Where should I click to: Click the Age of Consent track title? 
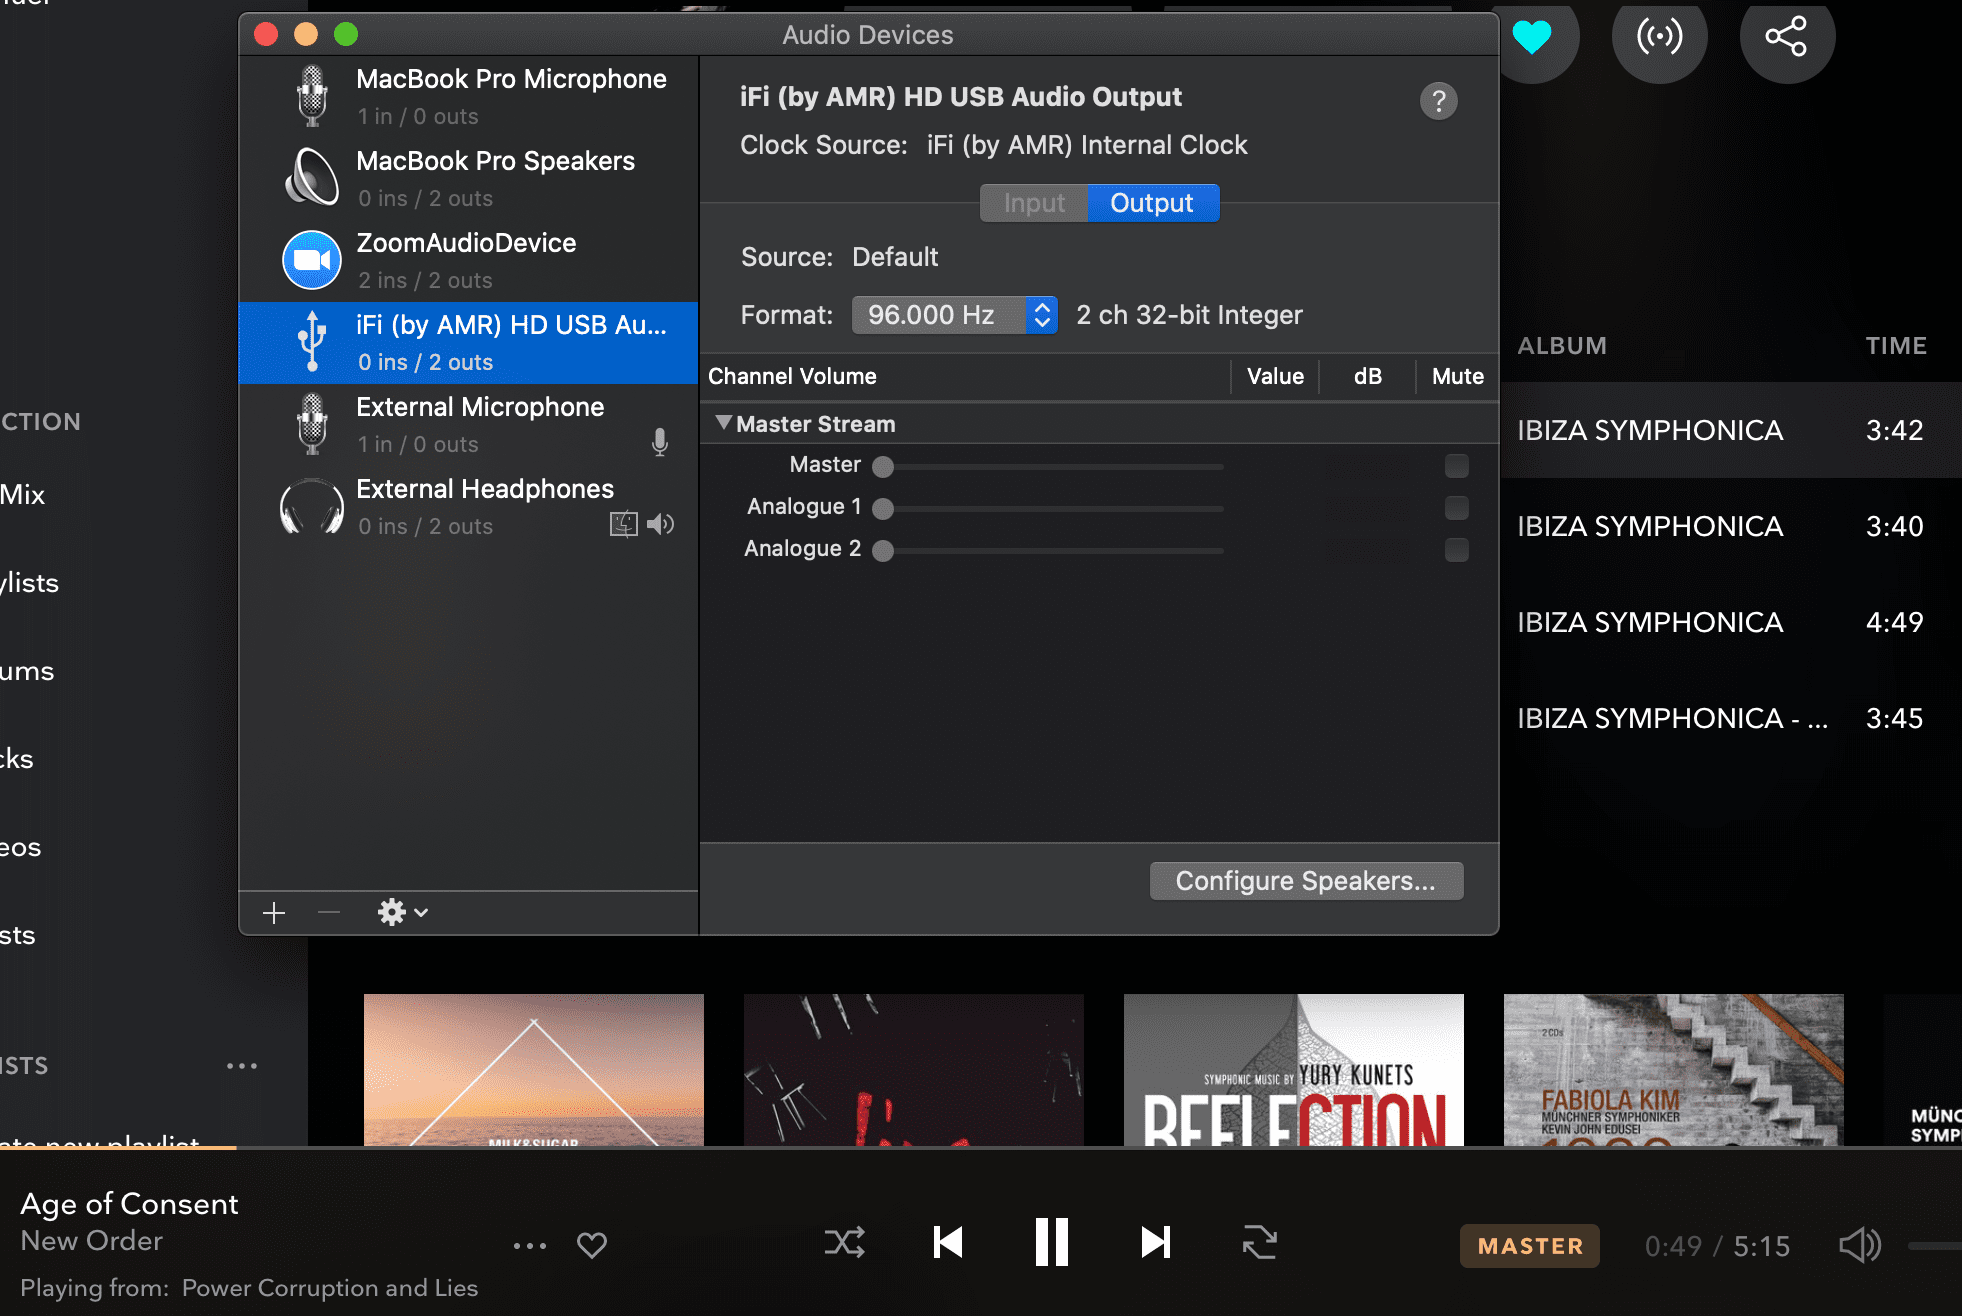pyautogui.click(x=129, y=1204)
